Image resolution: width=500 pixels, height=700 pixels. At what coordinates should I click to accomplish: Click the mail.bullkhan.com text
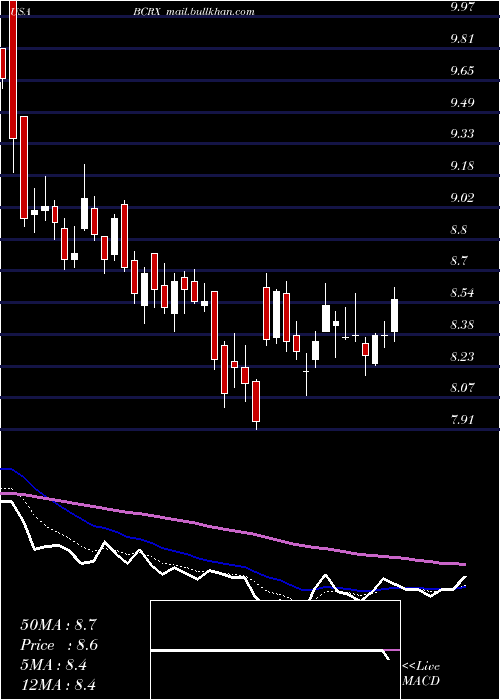click(x=210, y=12)
